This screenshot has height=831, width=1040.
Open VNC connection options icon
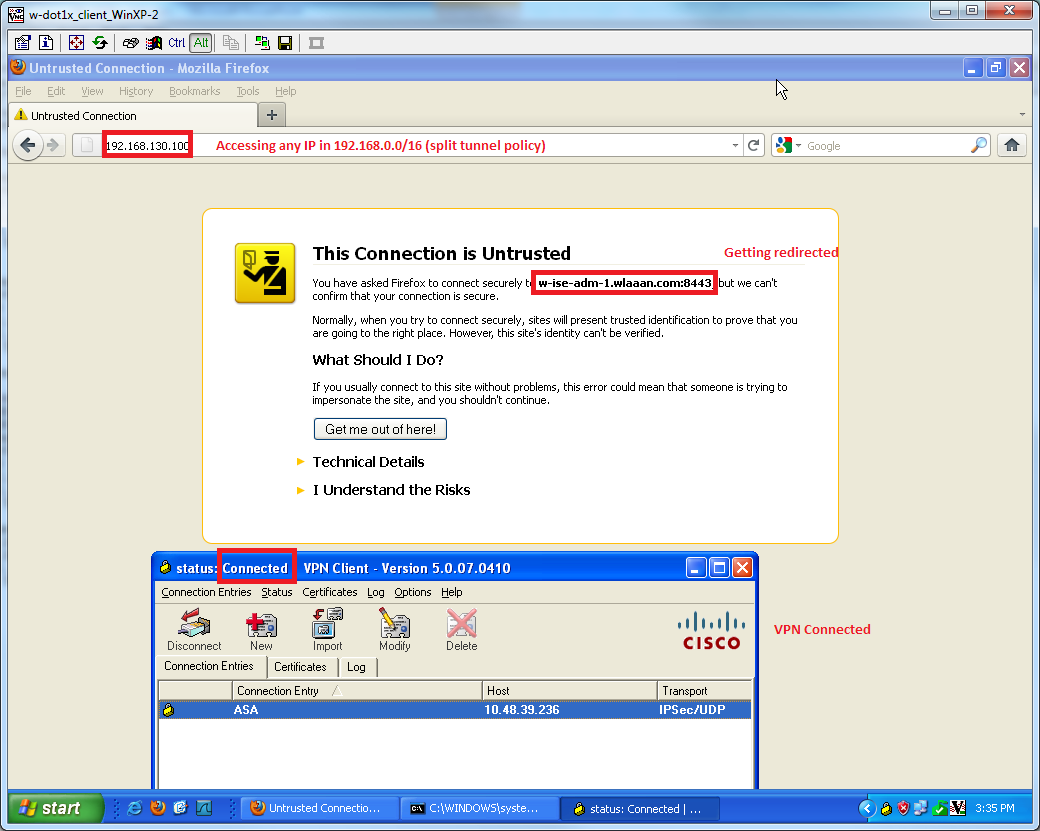tap(22, 43)
